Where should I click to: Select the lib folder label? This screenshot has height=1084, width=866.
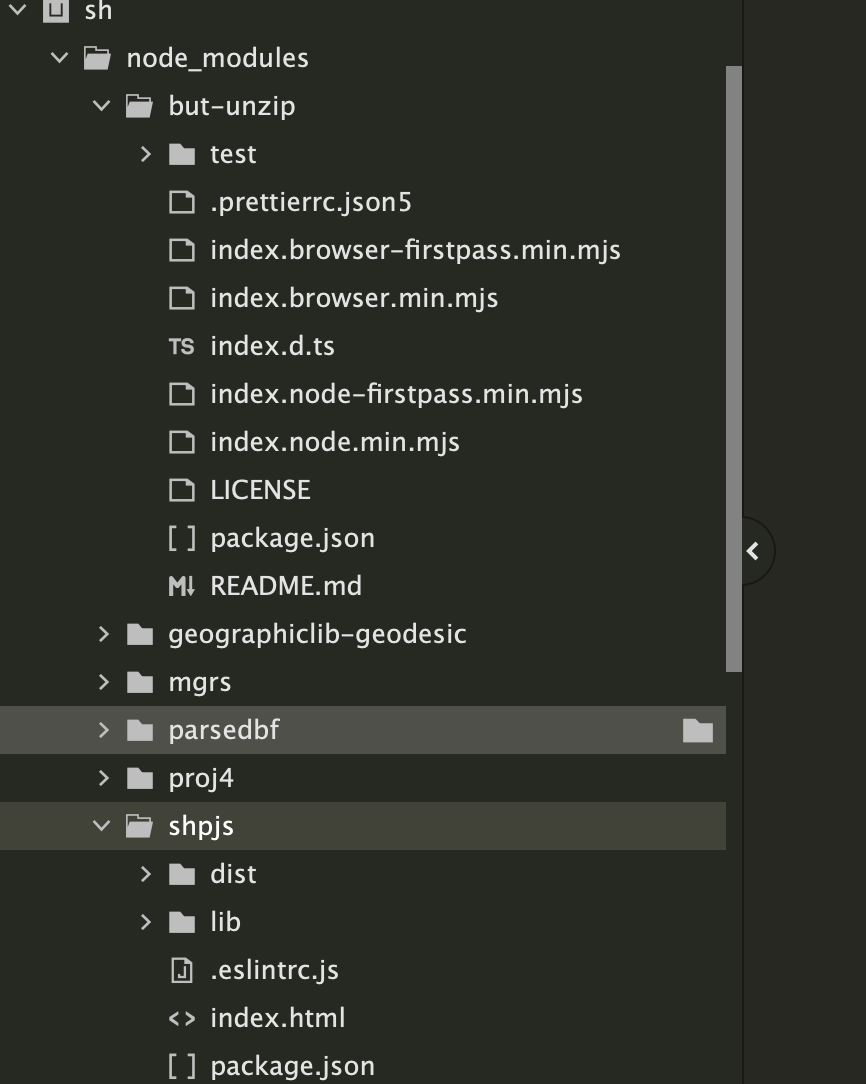coord(226,922)
